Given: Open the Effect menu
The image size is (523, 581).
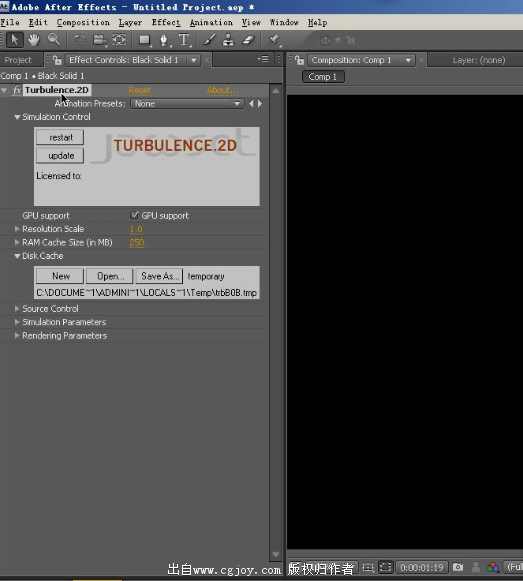Looking at the screenshot, I should (166, 22).
